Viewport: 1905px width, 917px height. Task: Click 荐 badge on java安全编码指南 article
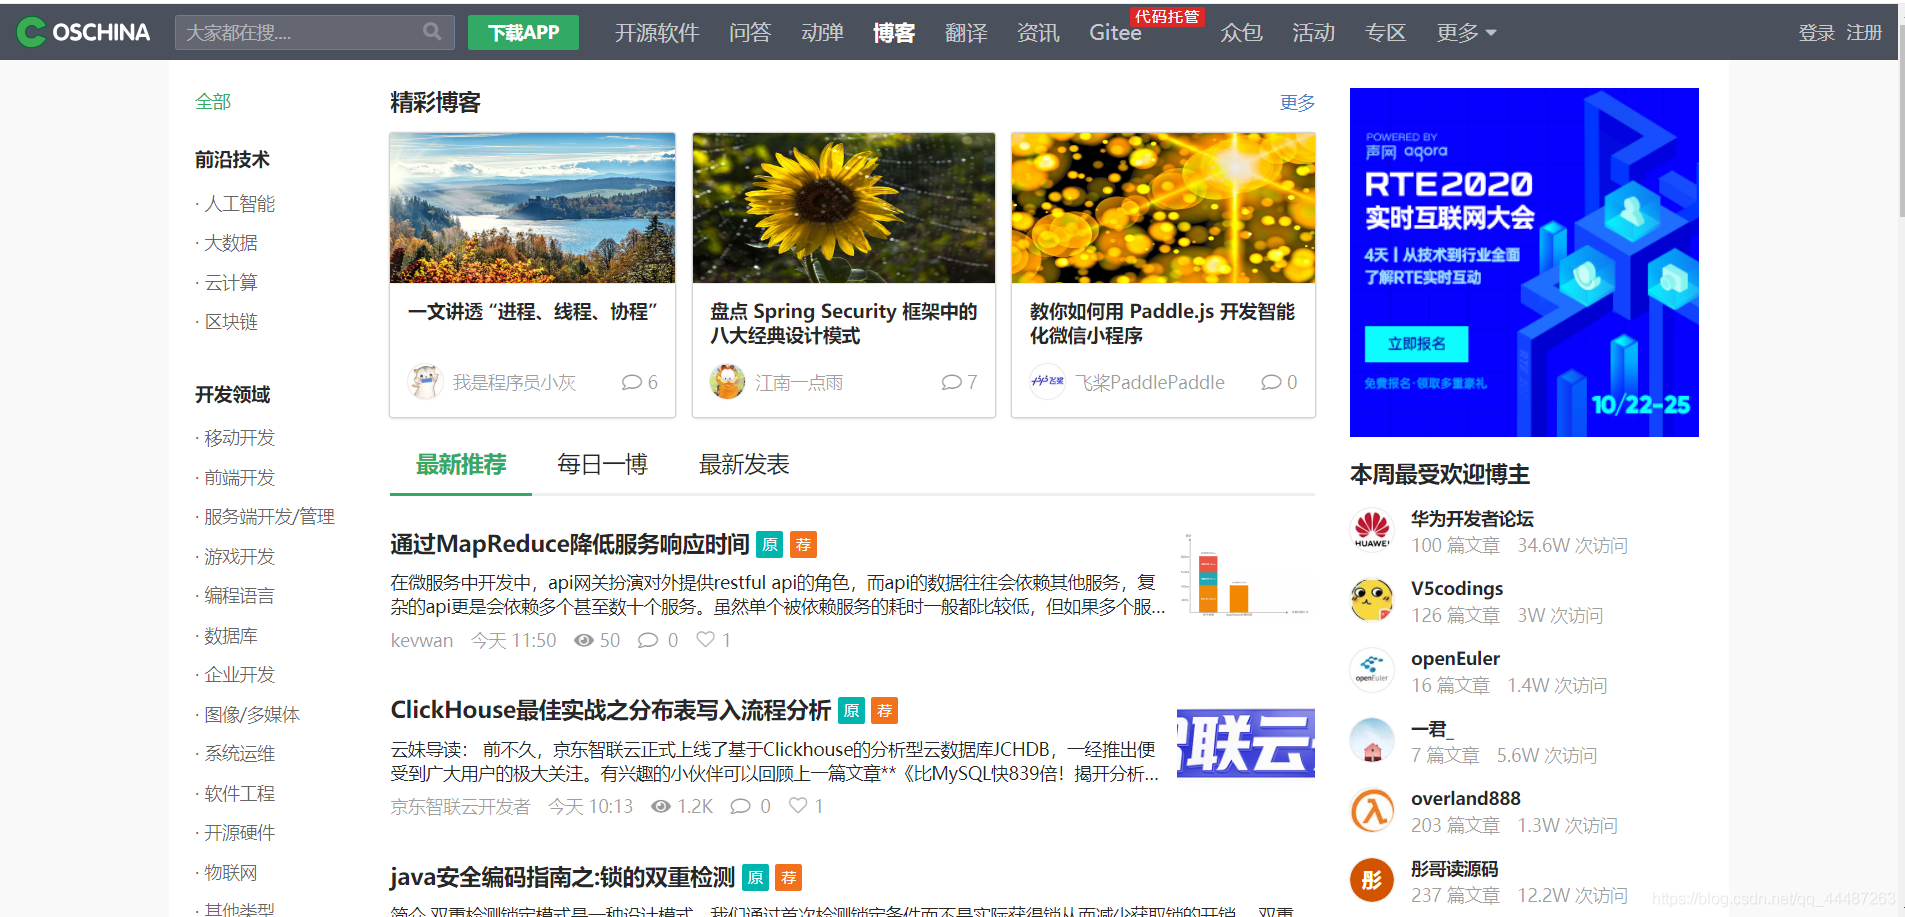coord(789,877)
